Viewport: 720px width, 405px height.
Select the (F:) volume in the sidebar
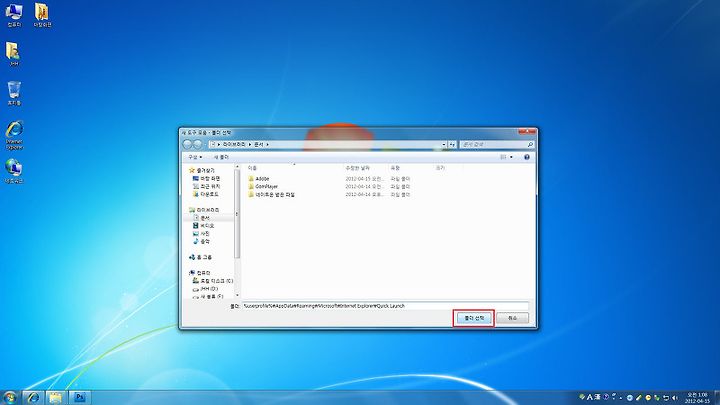coord(208,296)
